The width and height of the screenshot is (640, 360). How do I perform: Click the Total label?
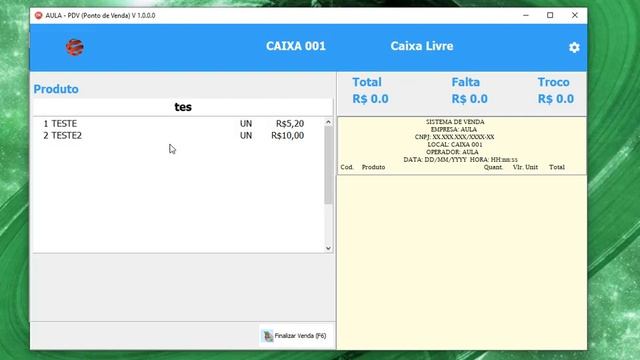click(367, 82)
